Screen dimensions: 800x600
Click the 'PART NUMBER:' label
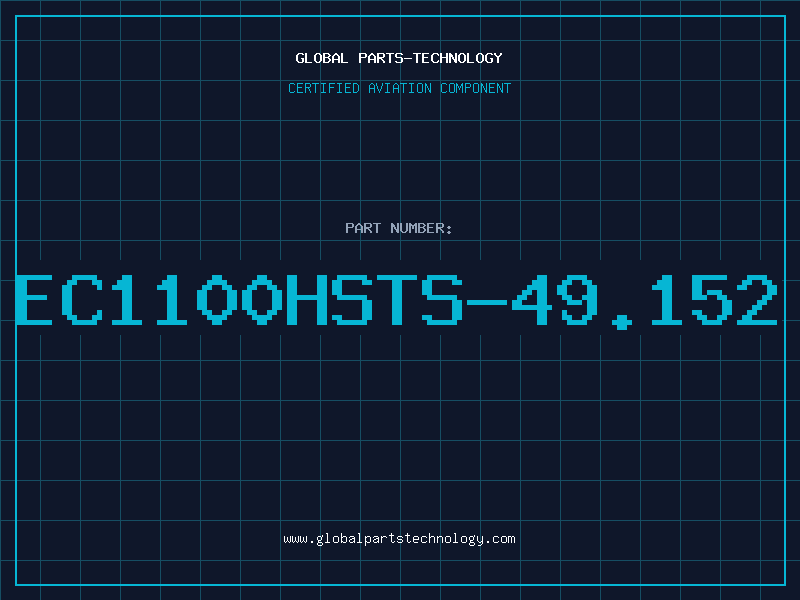click(398, 228)
